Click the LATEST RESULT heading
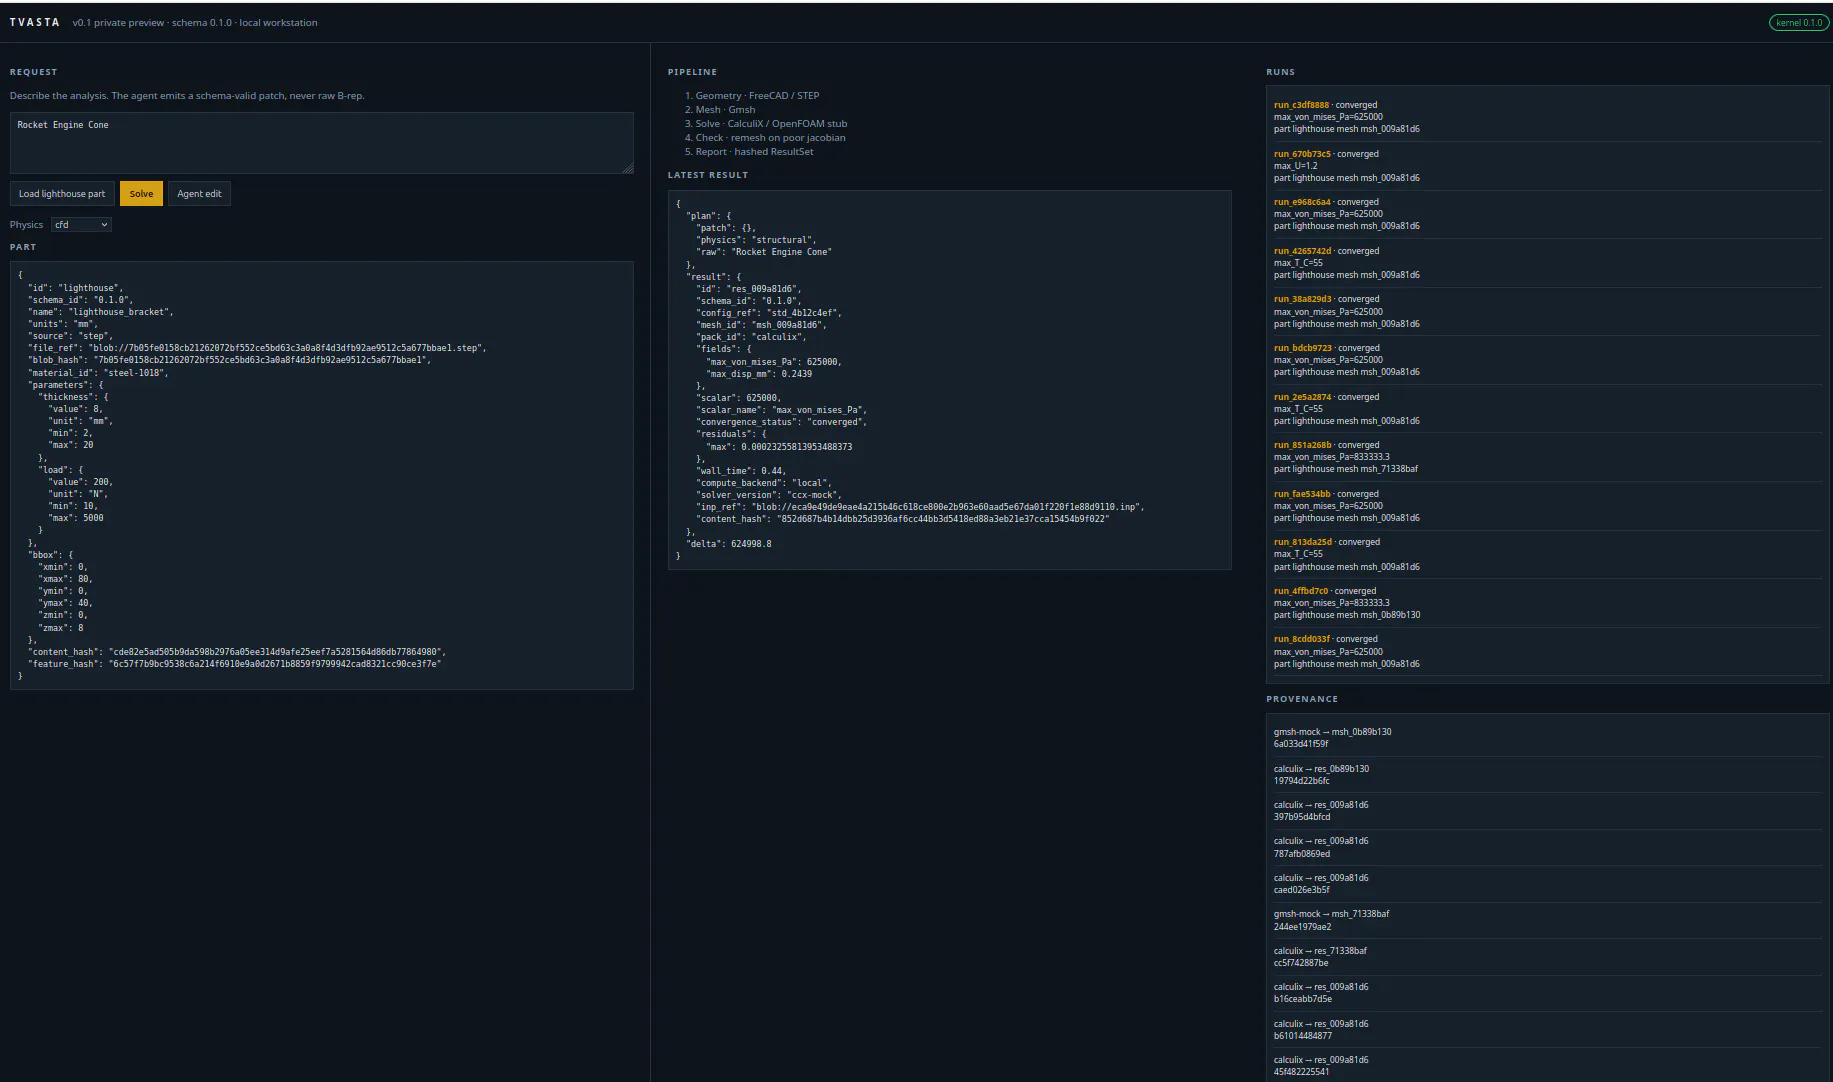 click(707, 175)
